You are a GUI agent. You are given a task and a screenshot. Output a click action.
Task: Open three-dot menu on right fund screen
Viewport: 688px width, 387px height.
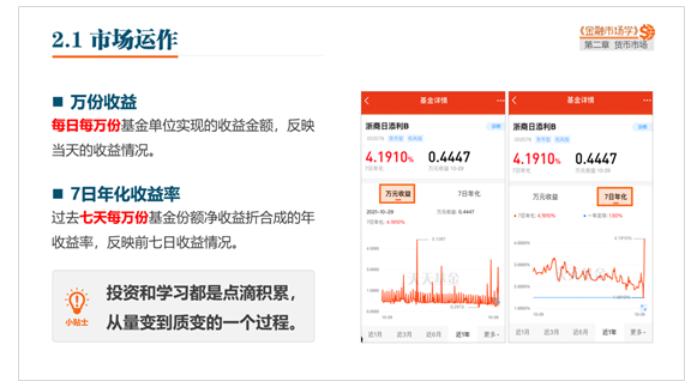click(x=647, y=100)
